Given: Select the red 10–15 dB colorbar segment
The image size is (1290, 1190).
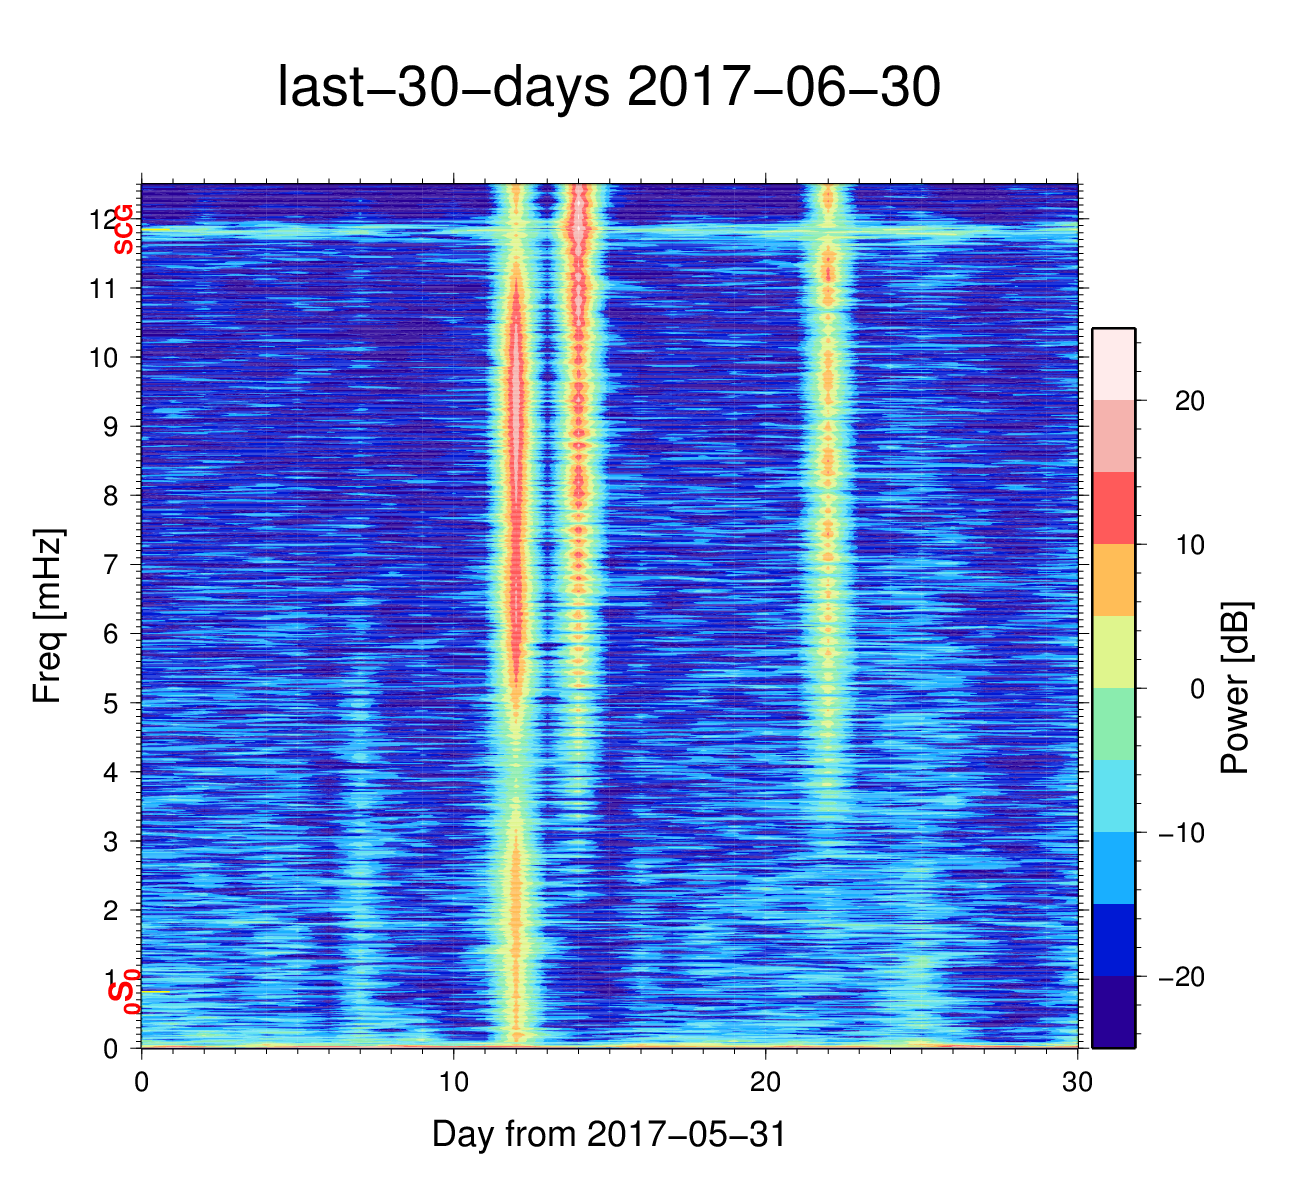Looking at the screenshot, I should click(1113, 508).
